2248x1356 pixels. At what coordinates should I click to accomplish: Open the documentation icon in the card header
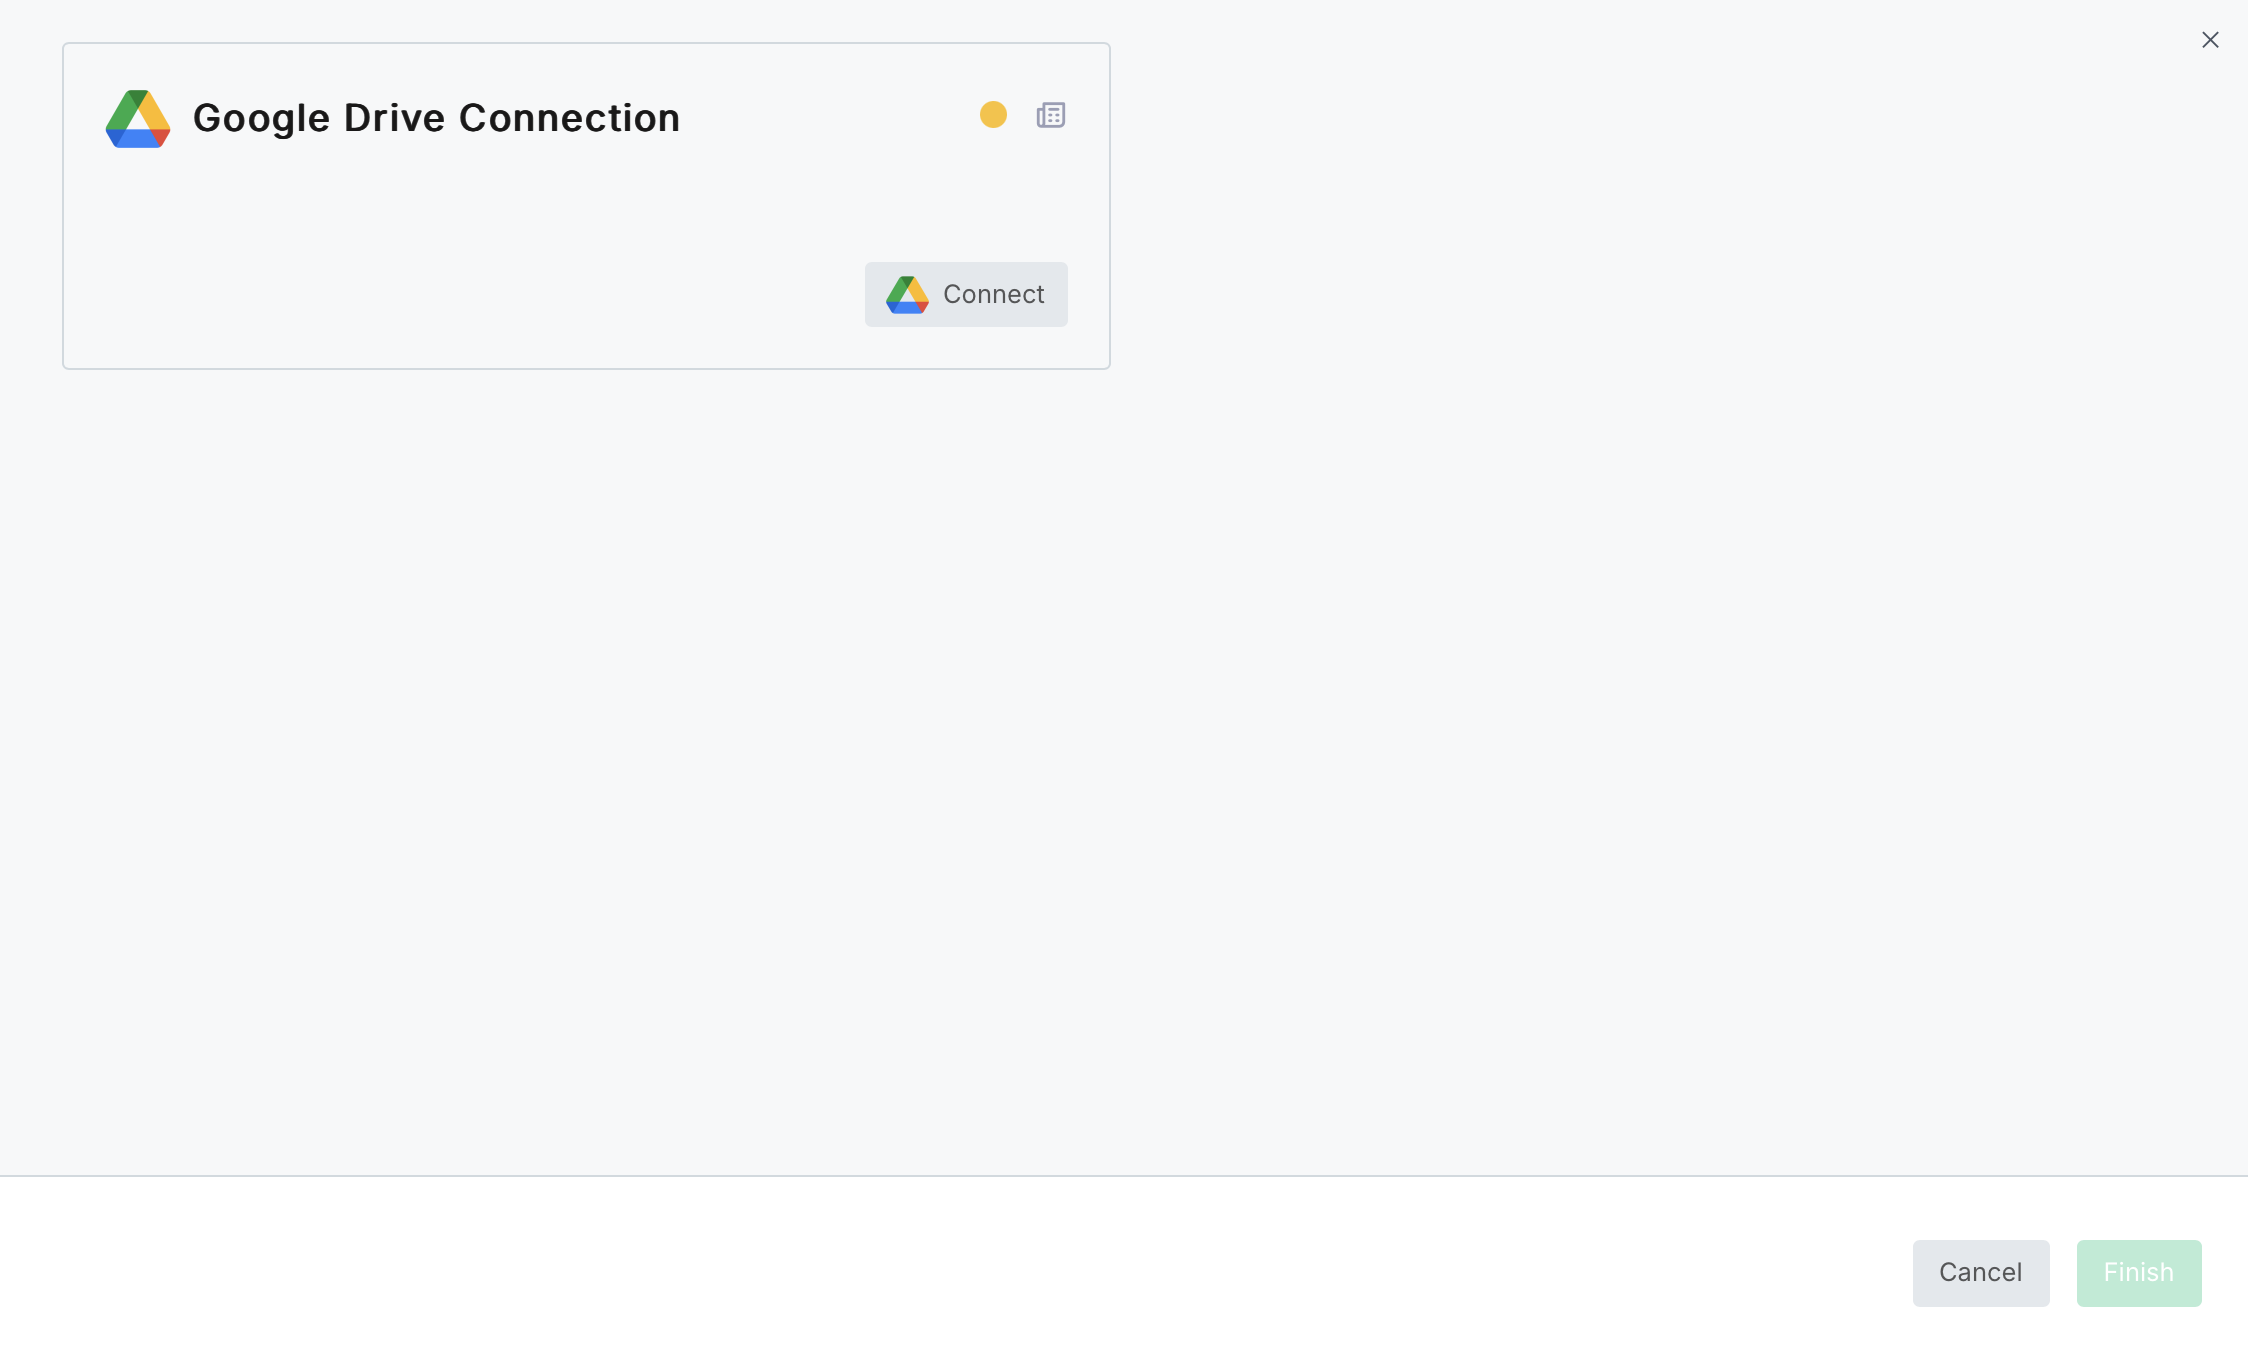1051,115
